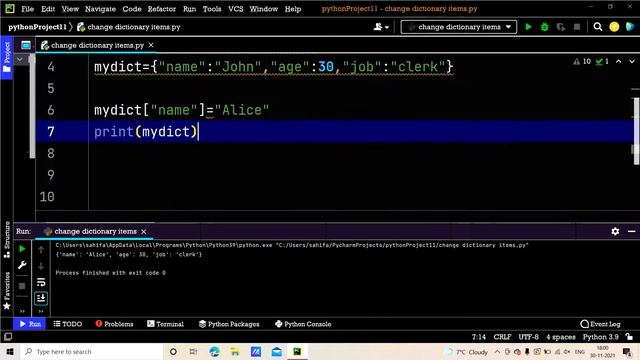Change UTF-8 file encoding

[x=529, y=337]
